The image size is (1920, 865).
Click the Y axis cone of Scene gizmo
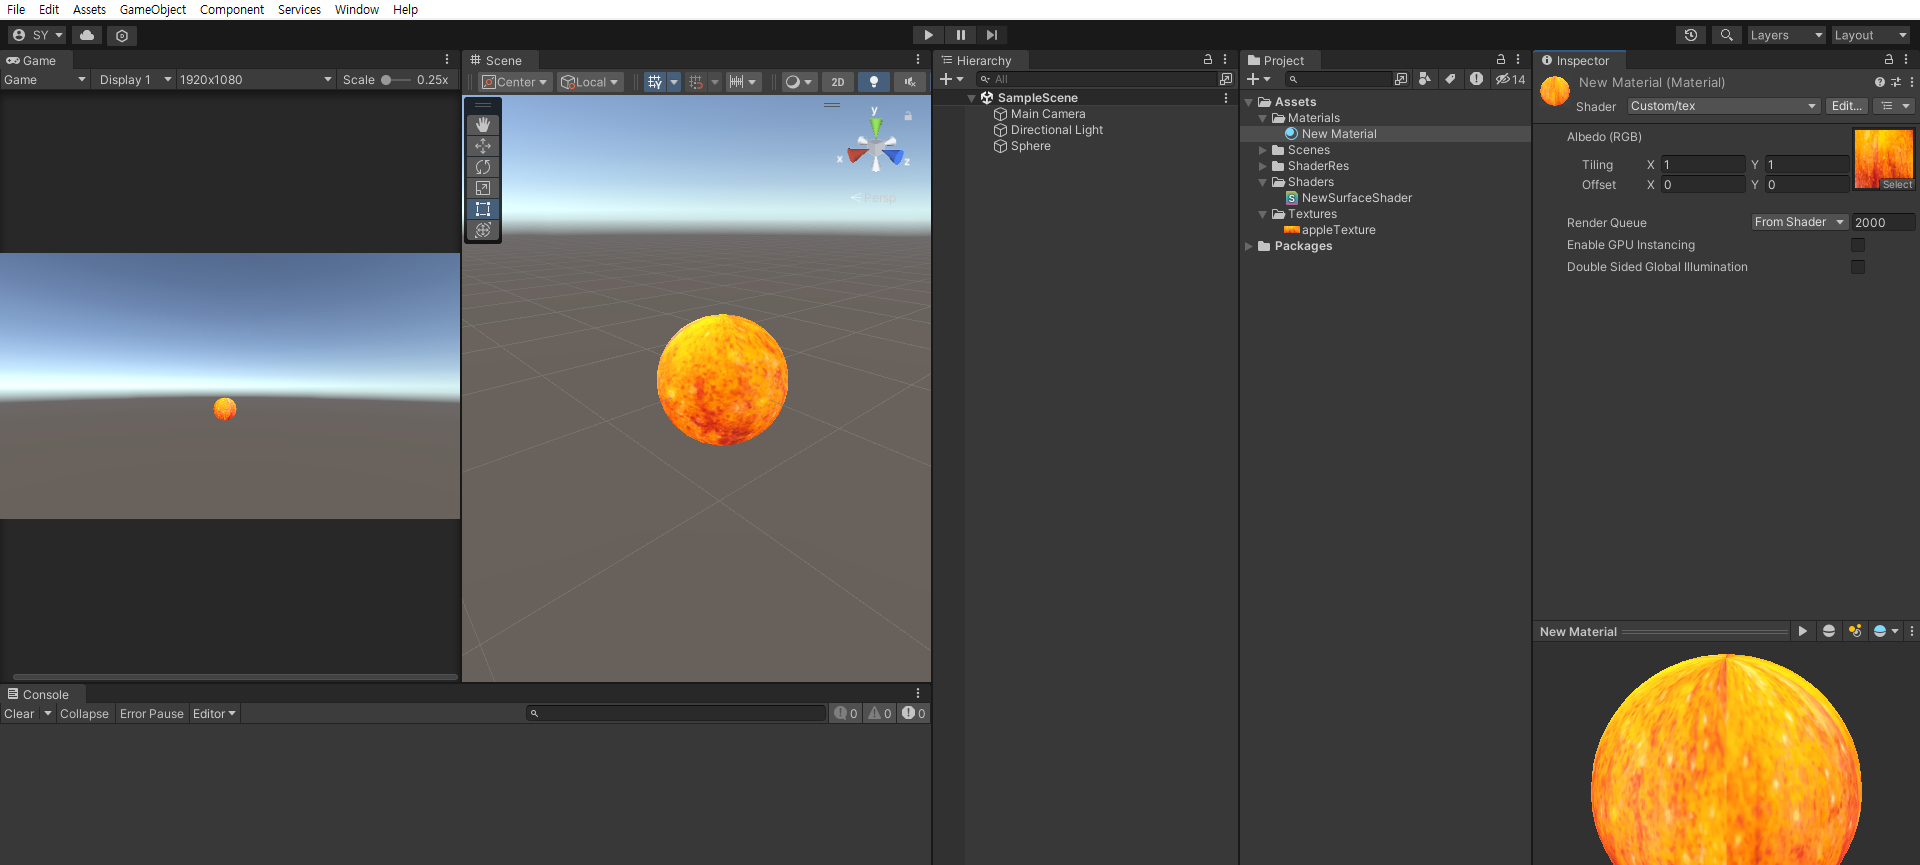[876, 126]
